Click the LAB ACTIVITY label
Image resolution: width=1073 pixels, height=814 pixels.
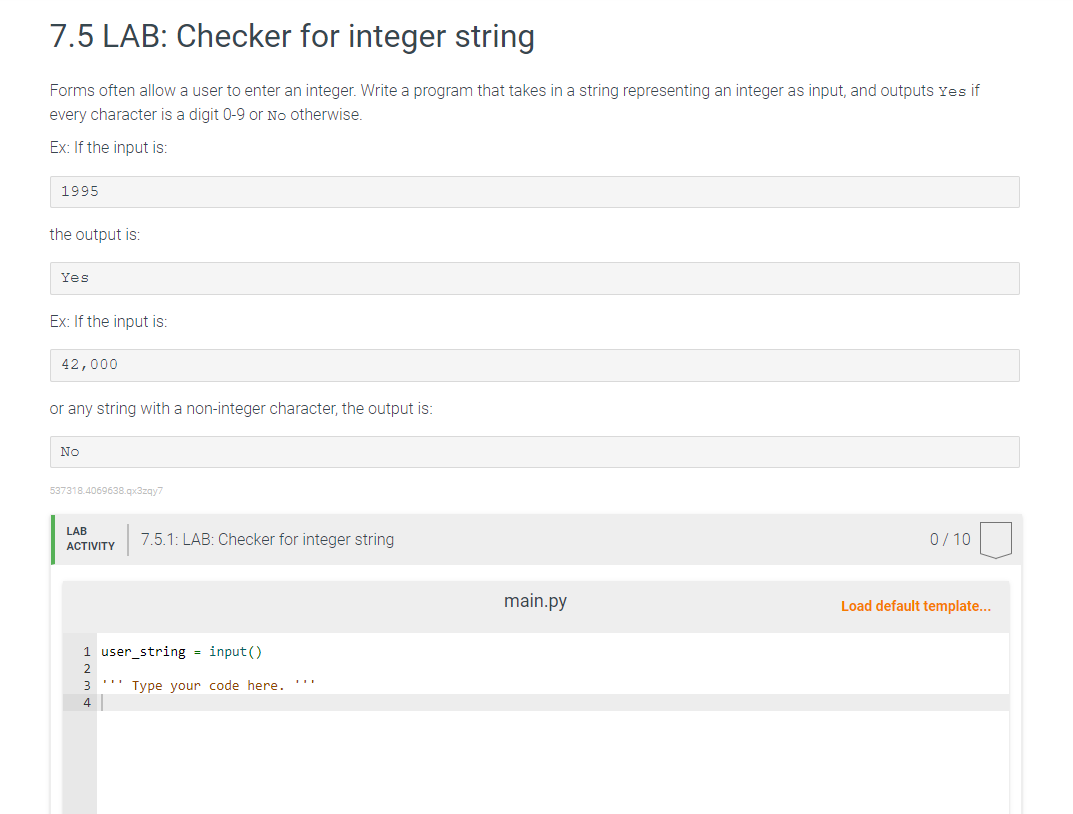(90, 539)
